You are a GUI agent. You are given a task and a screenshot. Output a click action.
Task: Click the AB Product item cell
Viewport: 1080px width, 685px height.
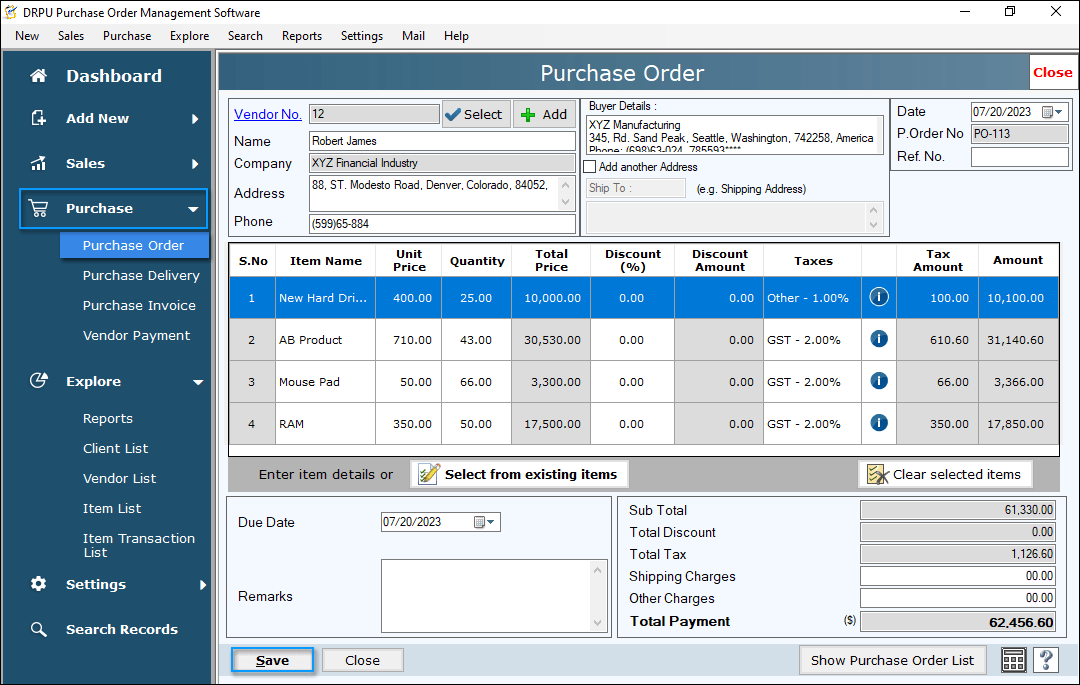[x=325, y=340]
